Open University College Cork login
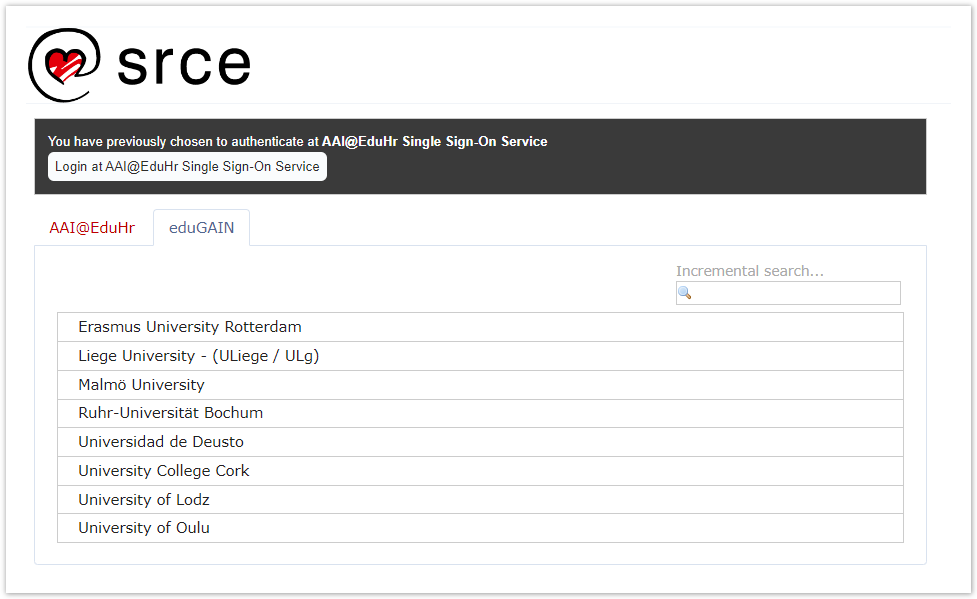The image size is (977, 599). point(164,471)
